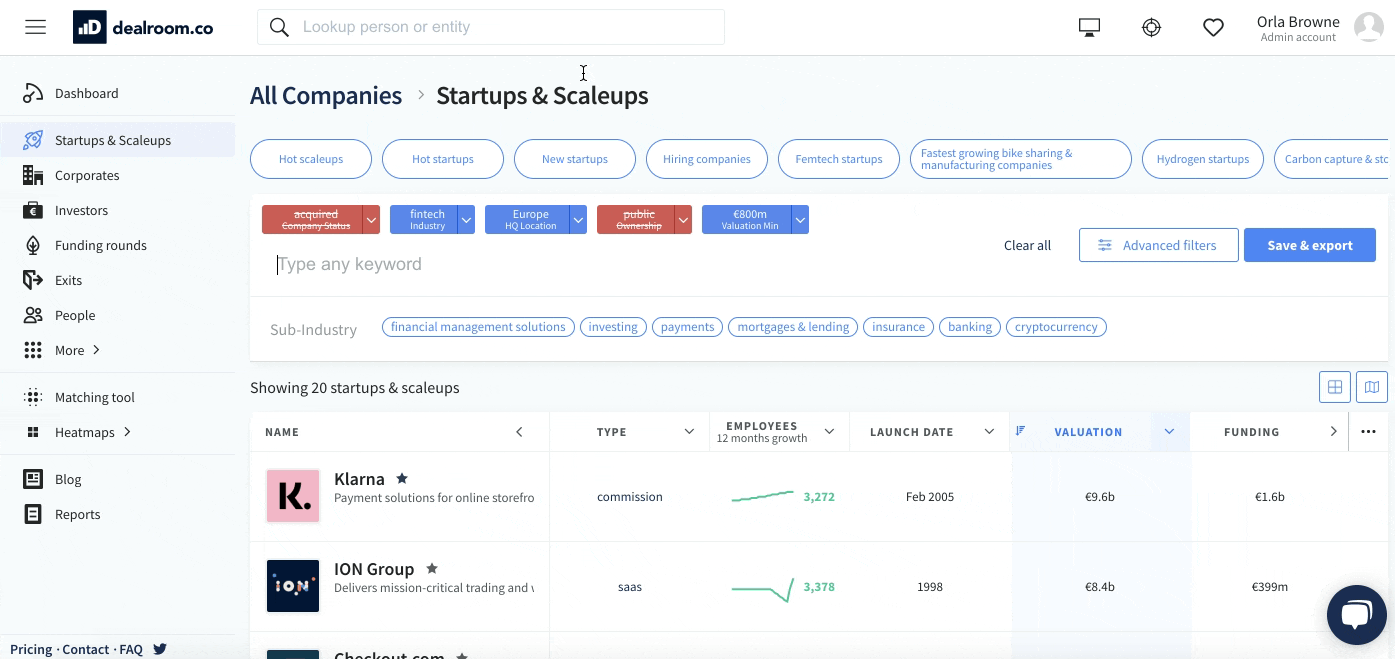Viewport: 1395px width, 659px height.
Task: Open the monitor presentation icon
Action: (x=1090, y=28)
